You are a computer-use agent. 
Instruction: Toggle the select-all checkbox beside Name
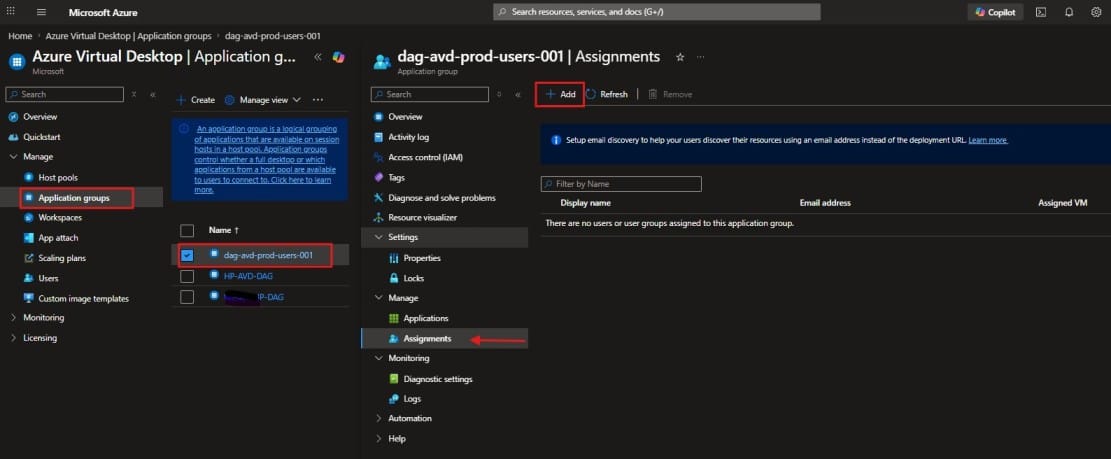click(187, 231)
